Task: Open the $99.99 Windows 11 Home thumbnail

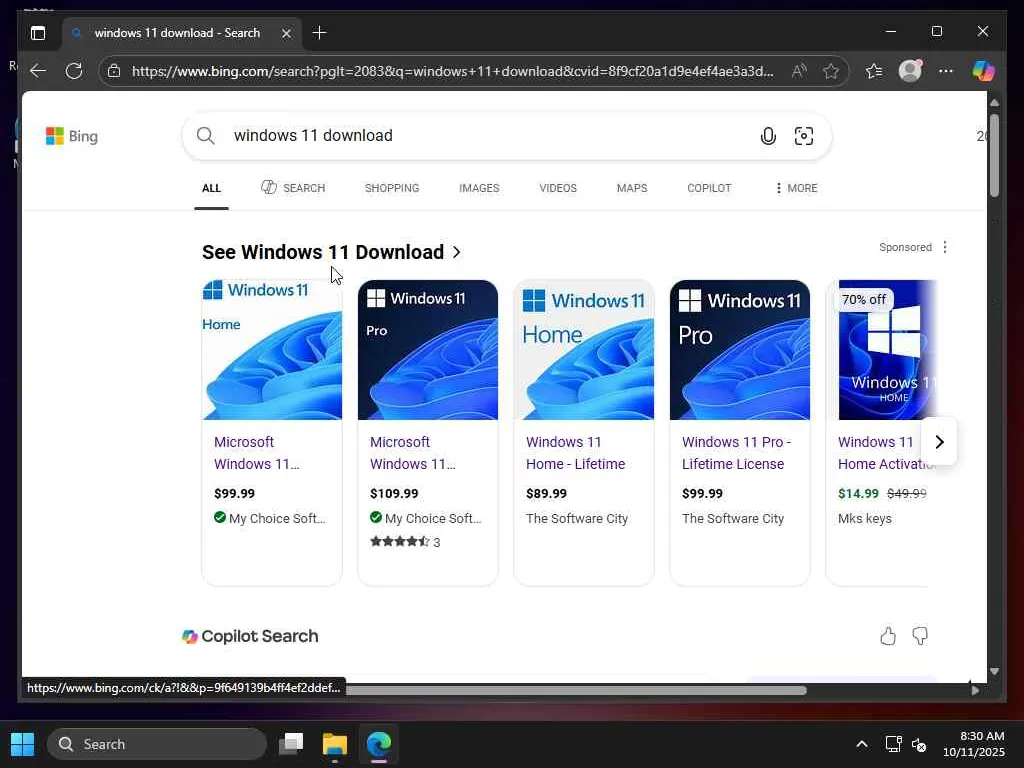Action: 272,350
